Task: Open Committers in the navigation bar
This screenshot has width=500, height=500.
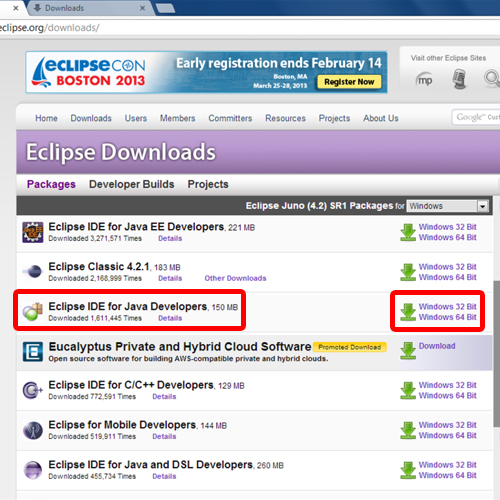Action: coord(230,118)
